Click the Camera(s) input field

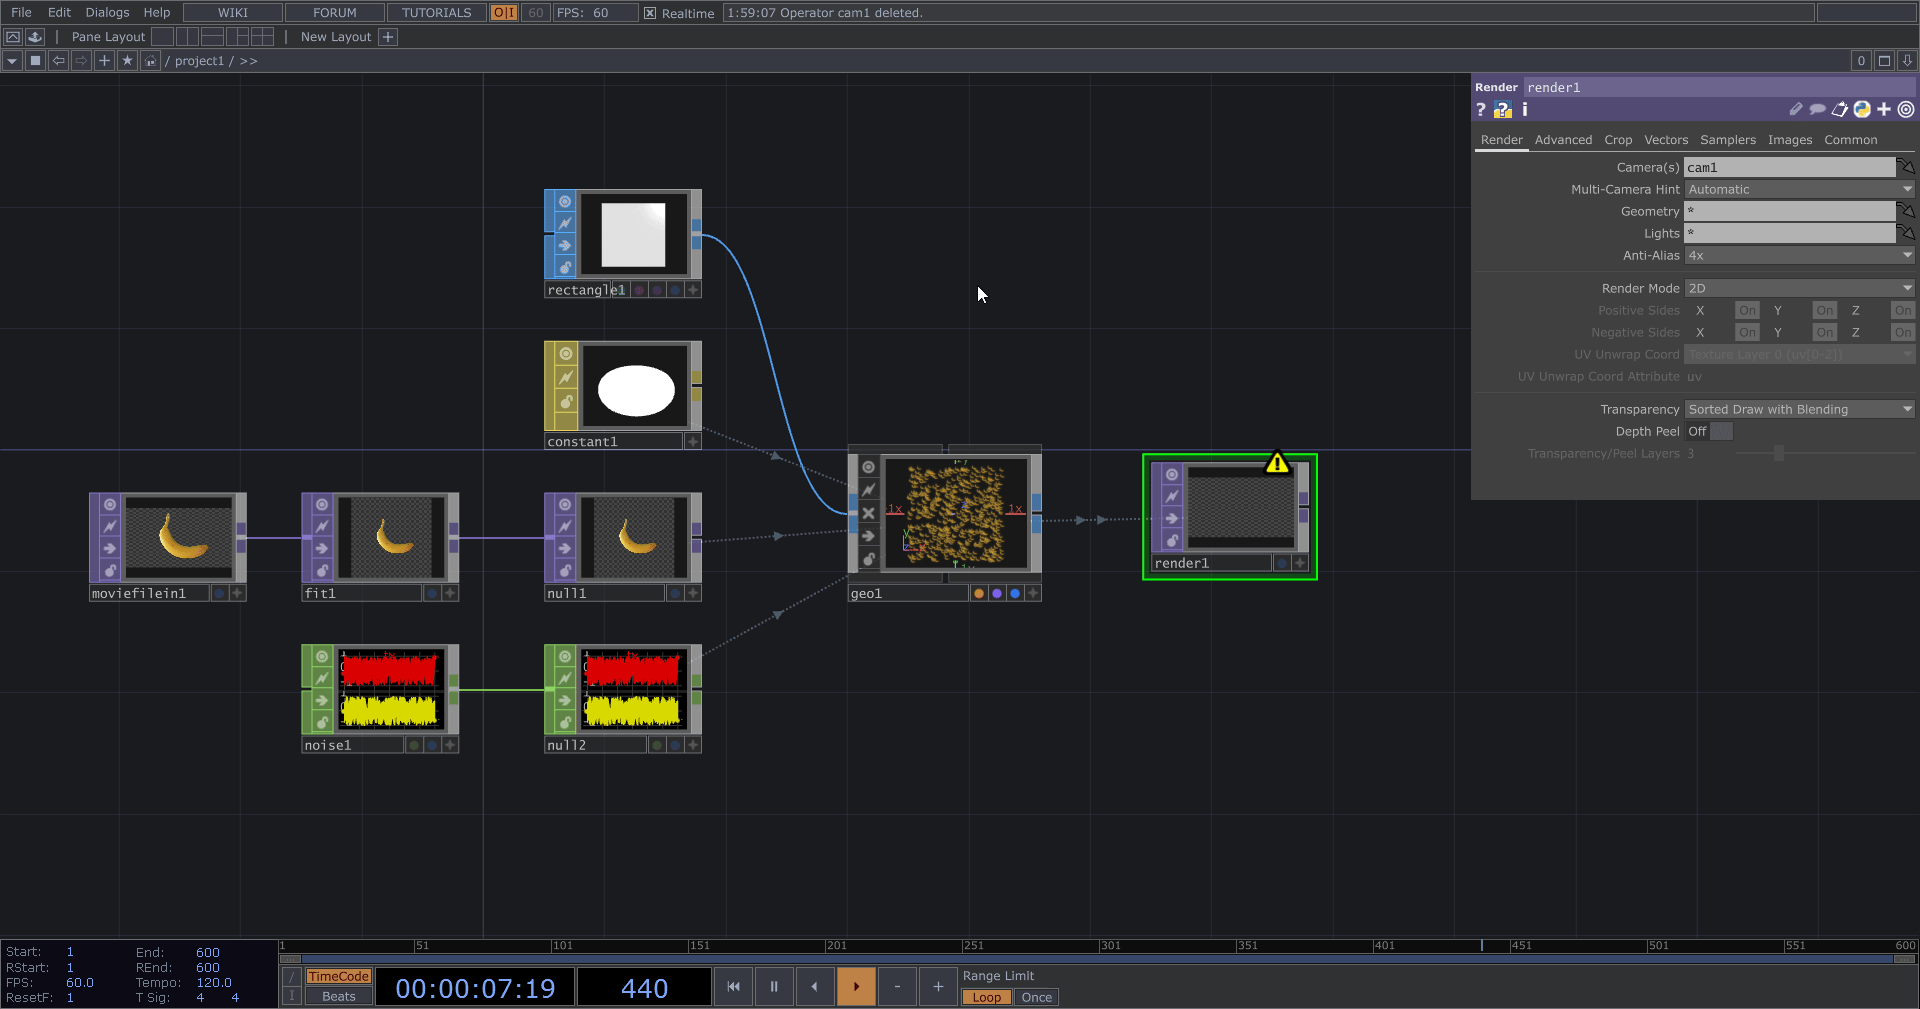click(x=1788, y=168)
